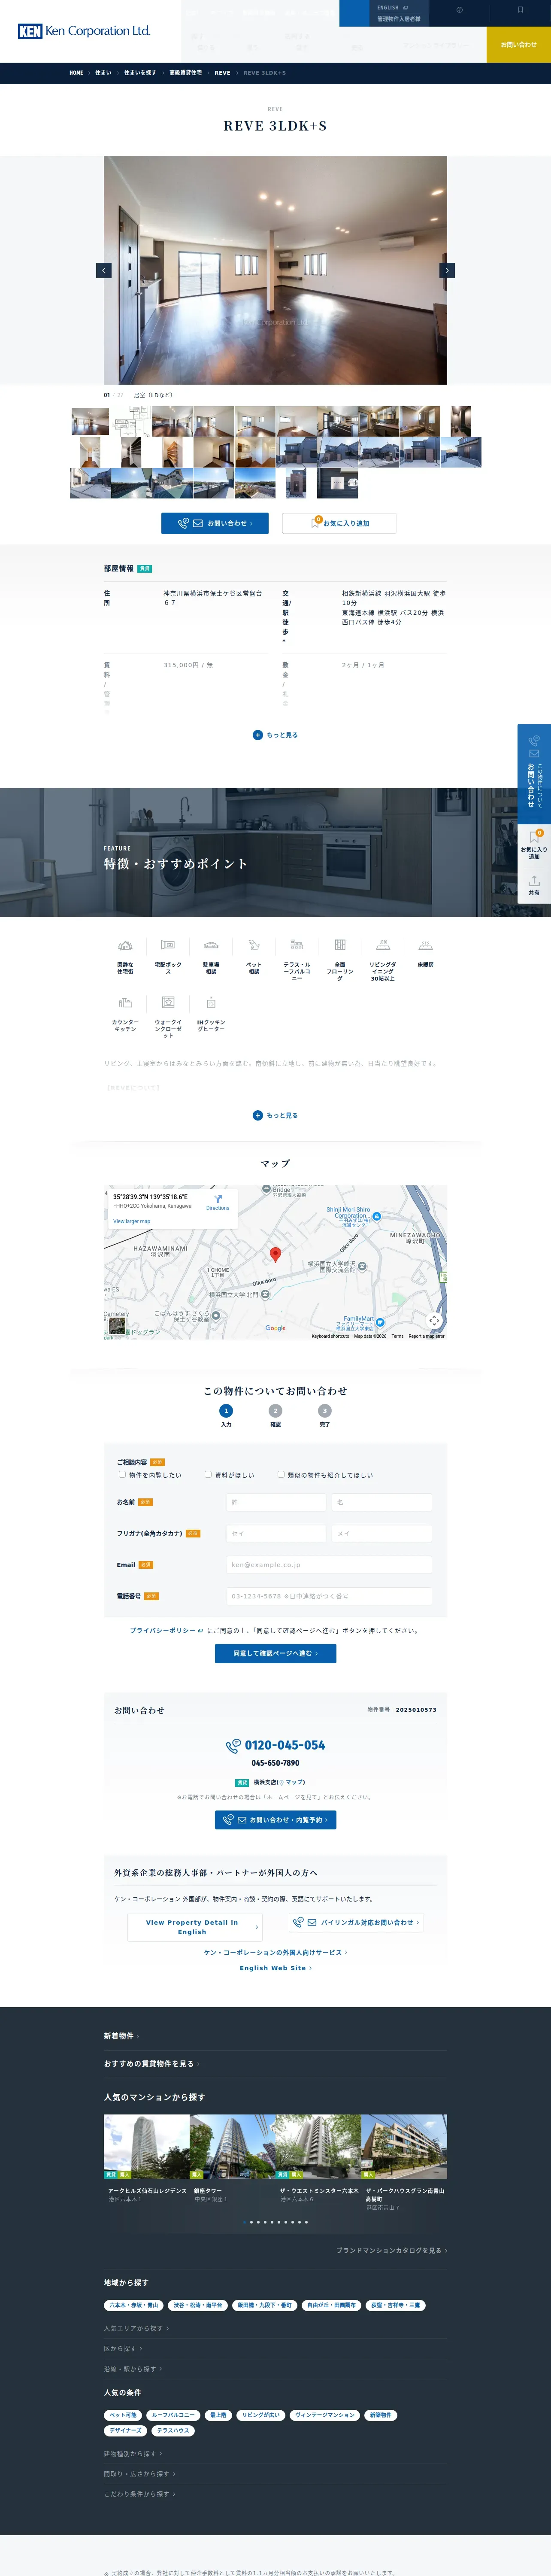Select the floor plan thumbnail
Image resolution: width=551 pixels, height=2576 pixels.
click(131, 421)
